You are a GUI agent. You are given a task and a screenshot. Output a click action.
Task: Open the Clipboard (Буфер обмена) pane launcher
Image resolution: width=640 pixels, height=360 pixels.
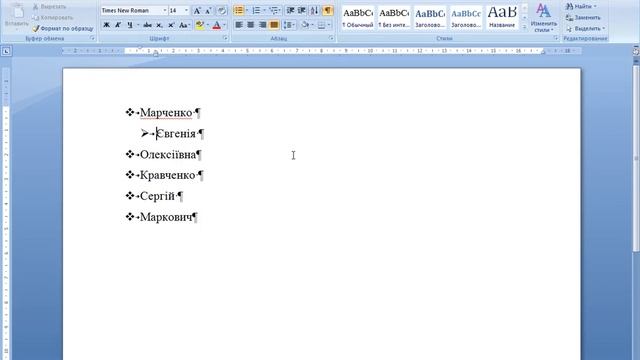(93, 38)
